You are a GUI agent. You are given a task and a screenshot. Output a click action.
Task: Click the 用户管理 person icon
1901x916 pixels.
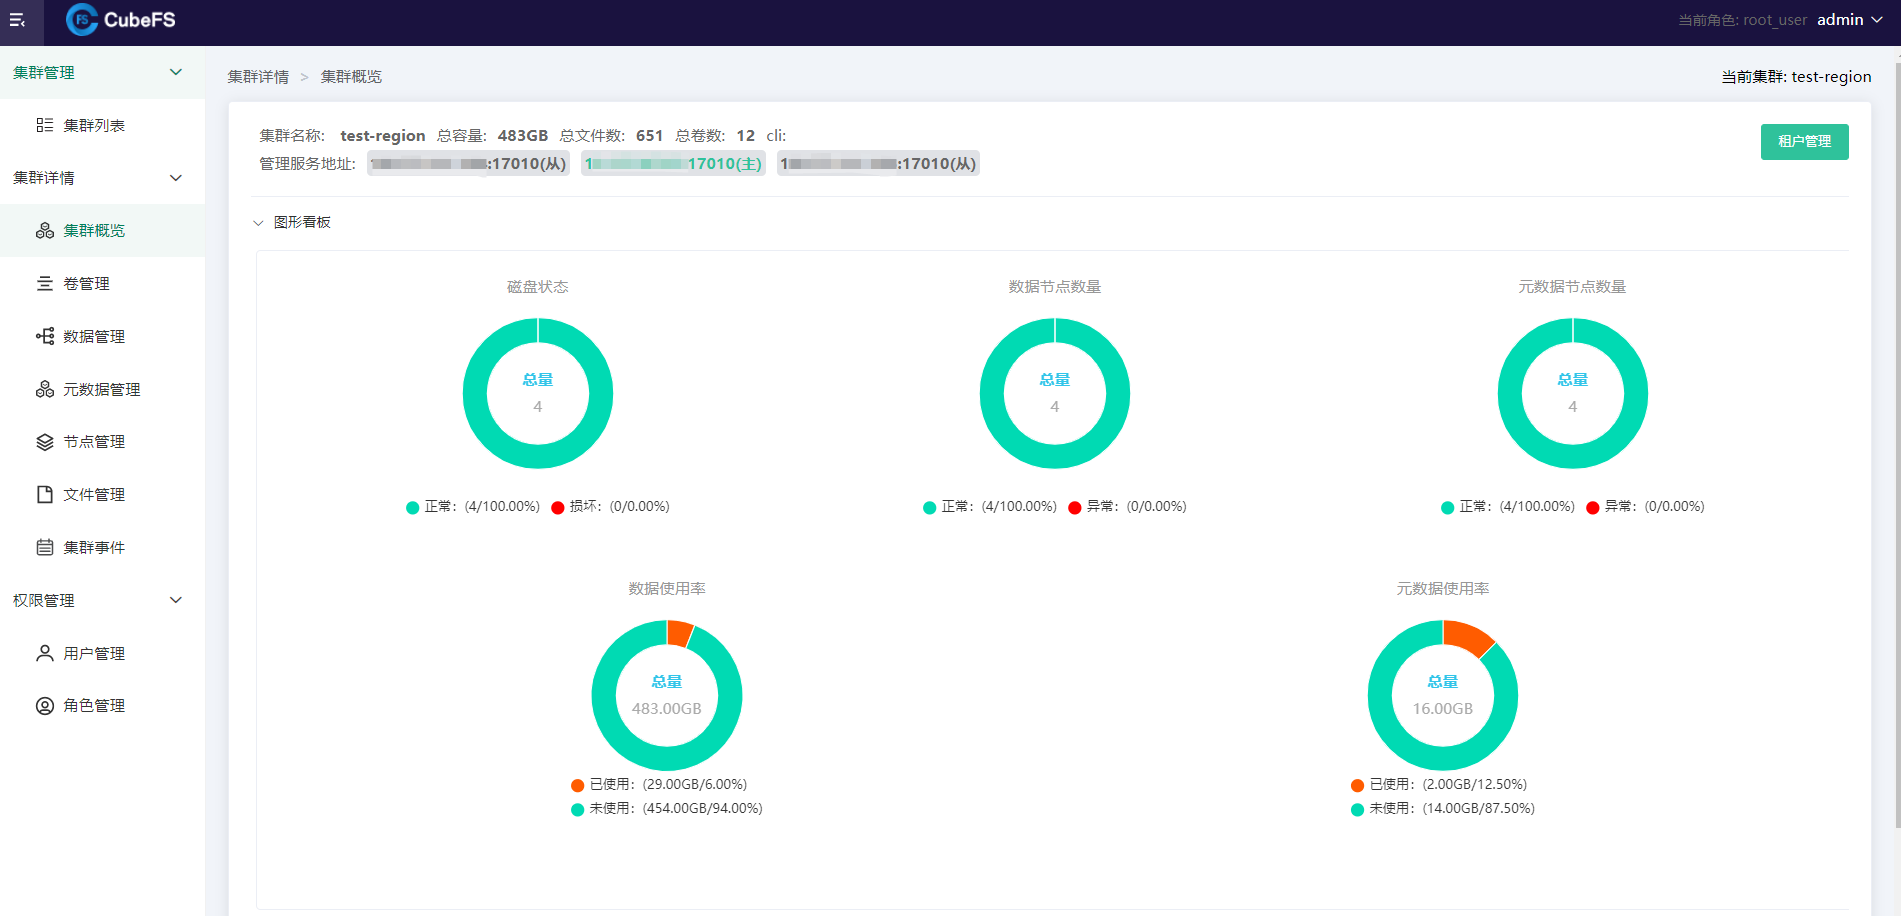tap(45, 653)
